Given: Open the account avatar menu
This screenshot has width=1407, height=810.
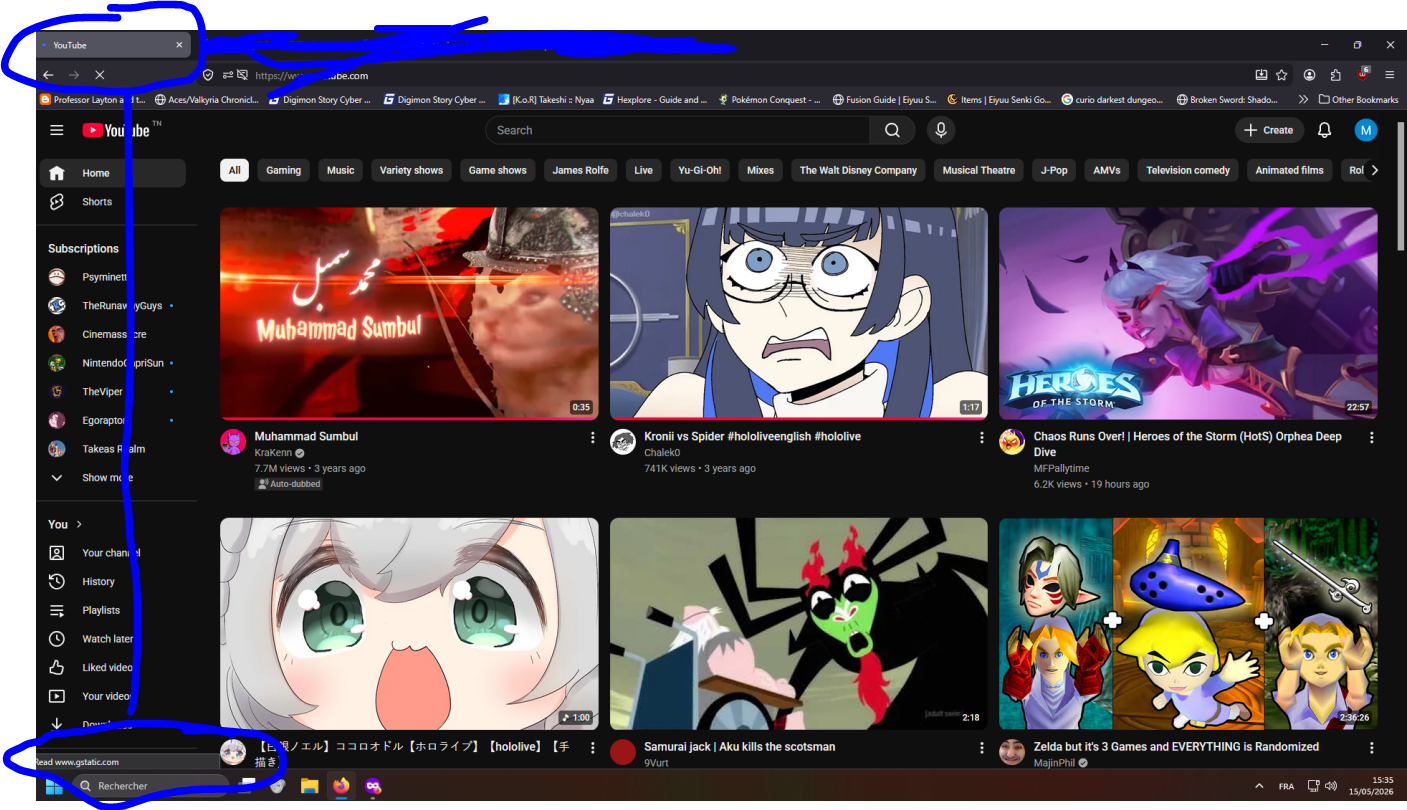Looking at the screenshot, I should tap(1366, 130).
